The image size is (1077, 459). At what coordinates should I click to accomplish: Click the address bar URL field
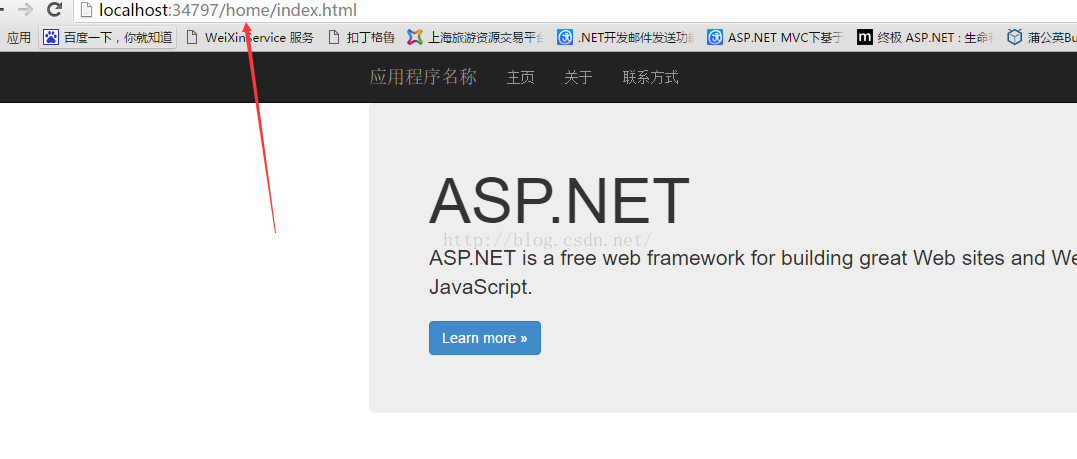(x=576, y=10)
